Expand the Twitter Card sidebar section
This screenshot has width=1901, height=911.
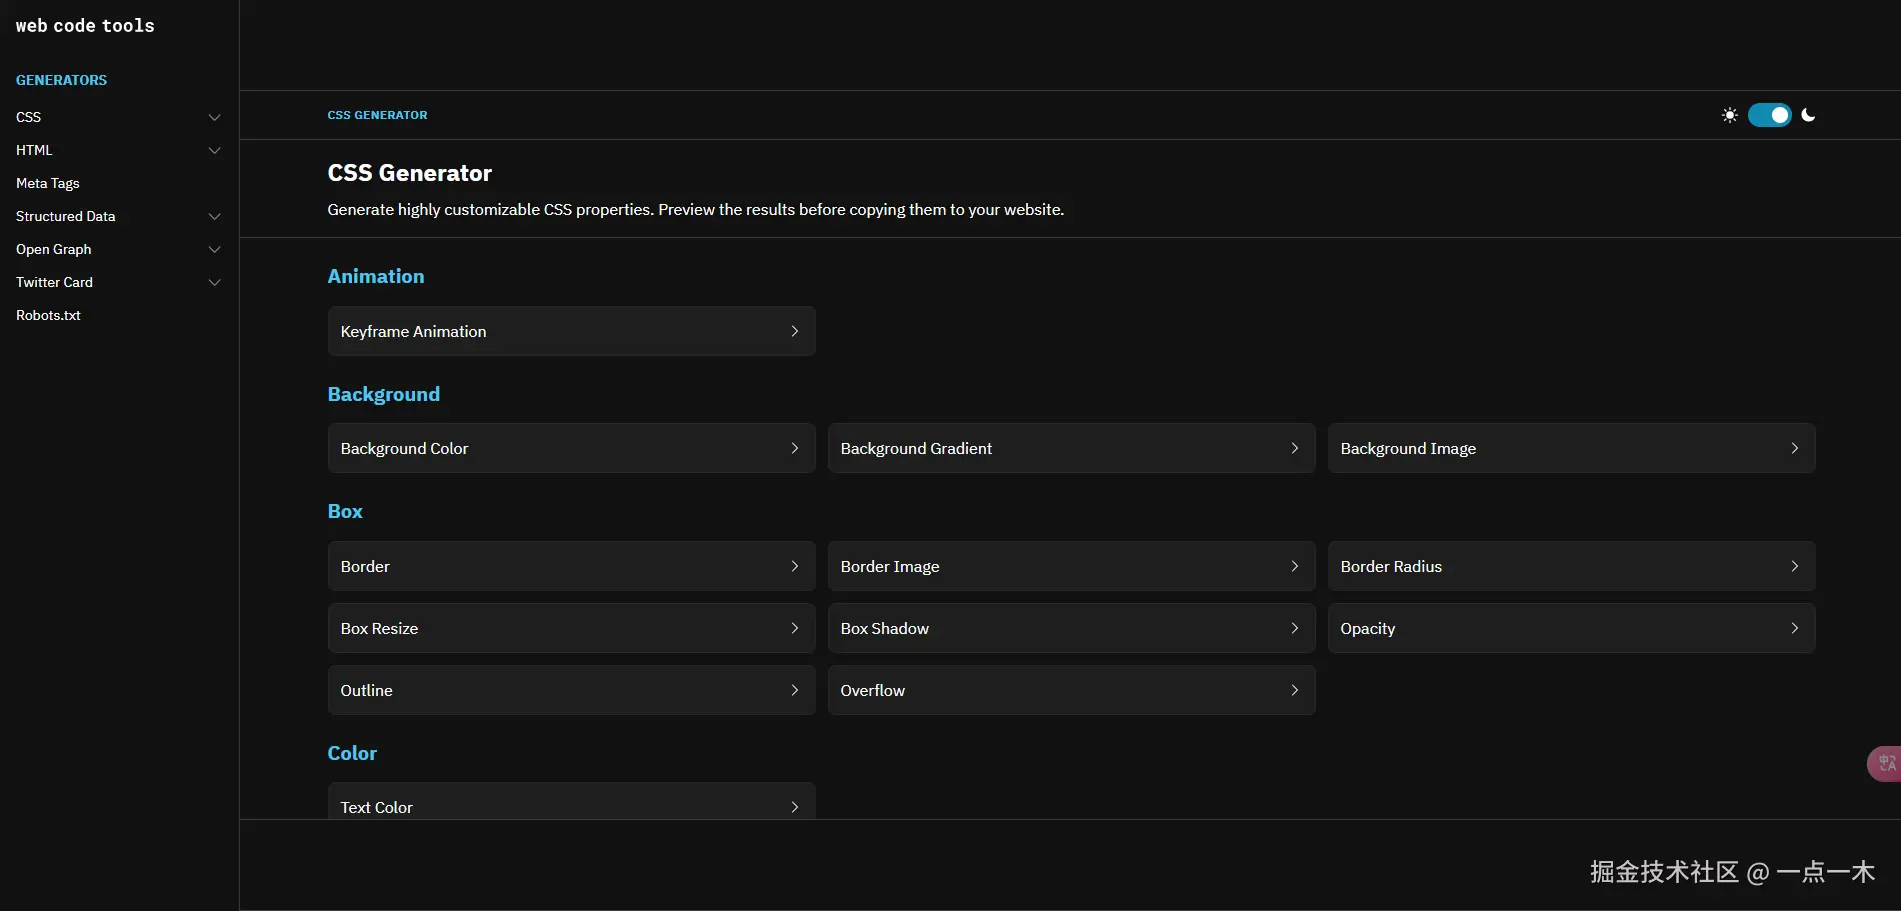tap(214, 282)
